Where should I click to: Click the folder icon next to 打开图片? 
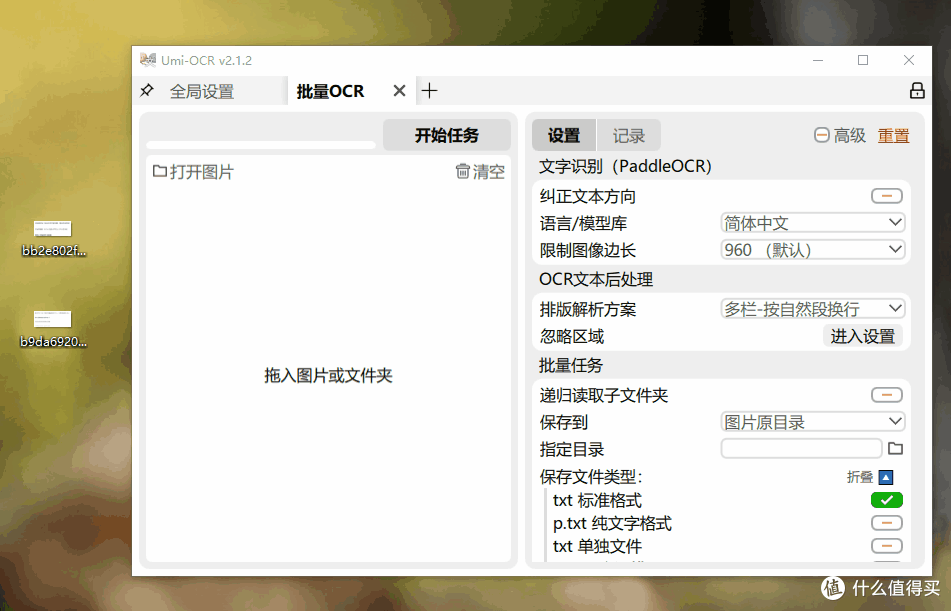(x=160, y=172)
